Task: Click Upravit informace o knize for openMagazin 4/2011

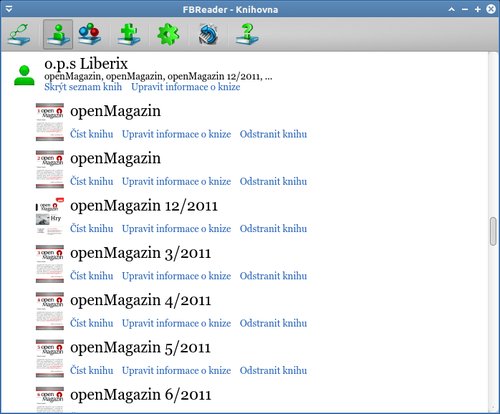Action: point(176,323)
